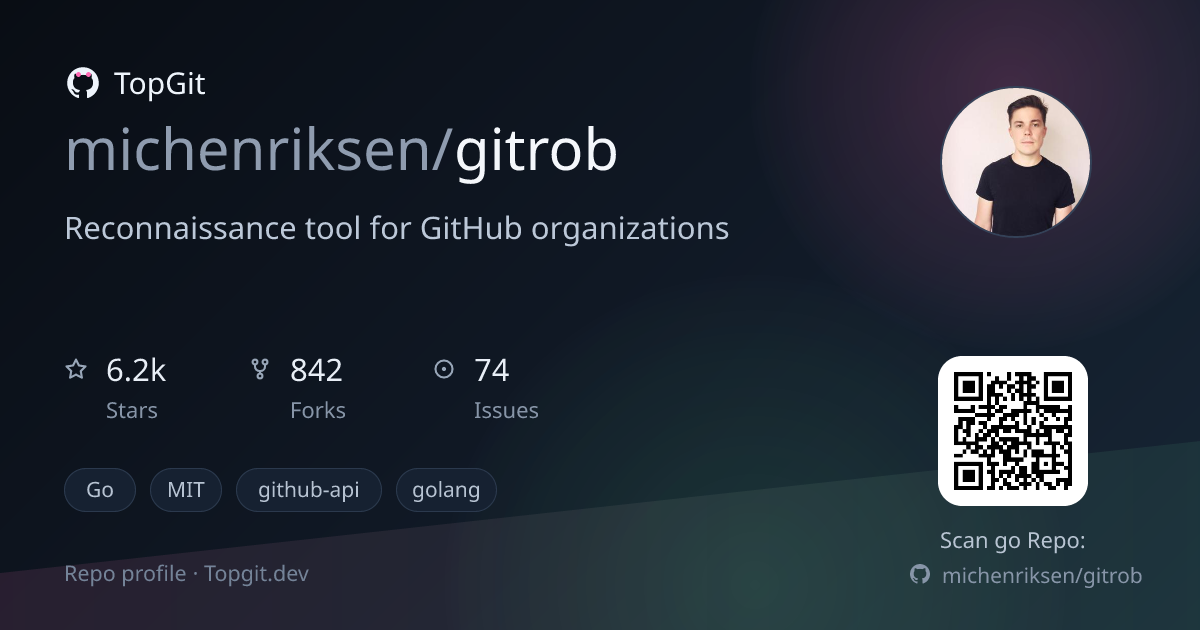This screenshot has width=1200, height=630.
Task: Click the TopGit logo icon
Action: (82, 84)
